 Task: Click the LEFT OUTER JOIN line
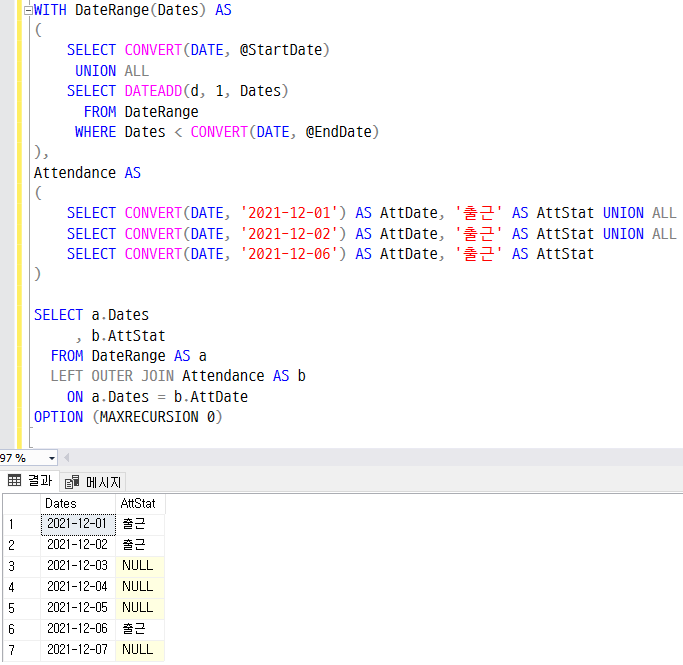coord(178,376)
